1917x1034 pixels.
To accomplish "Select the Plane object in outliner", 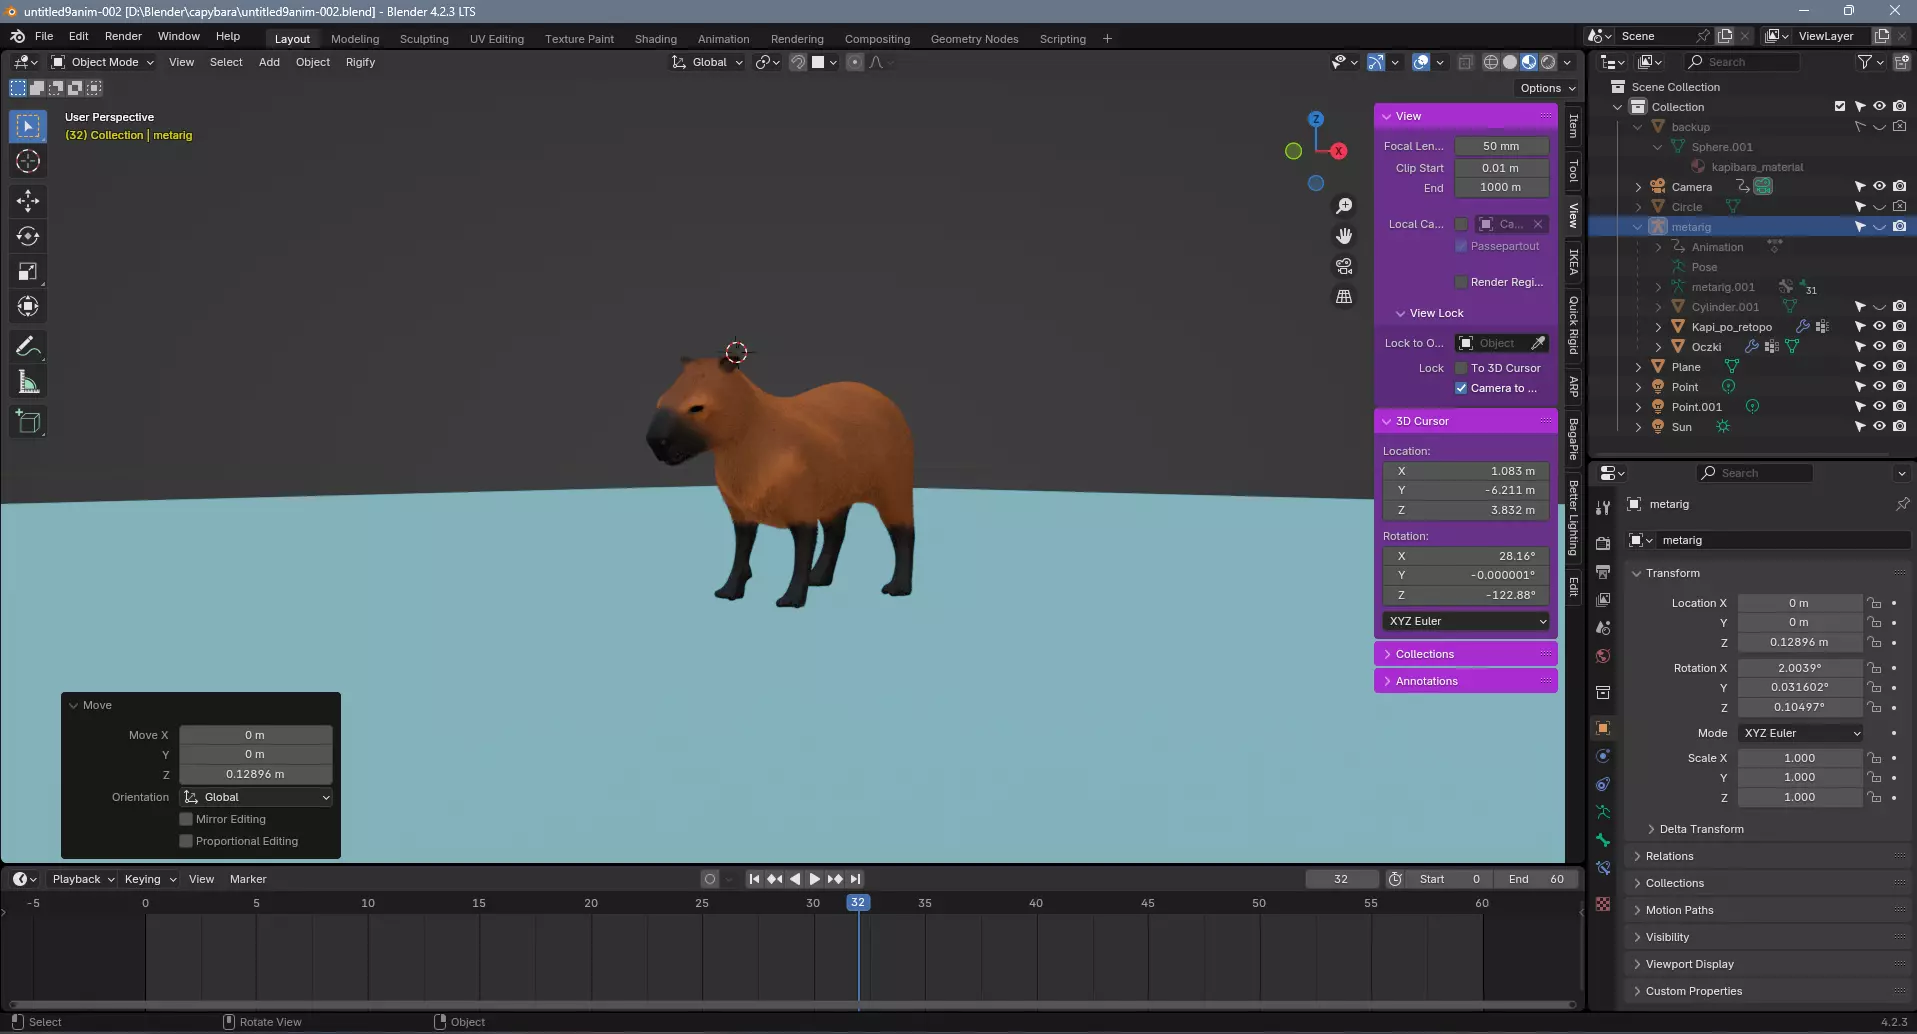I will (1686, 367).
